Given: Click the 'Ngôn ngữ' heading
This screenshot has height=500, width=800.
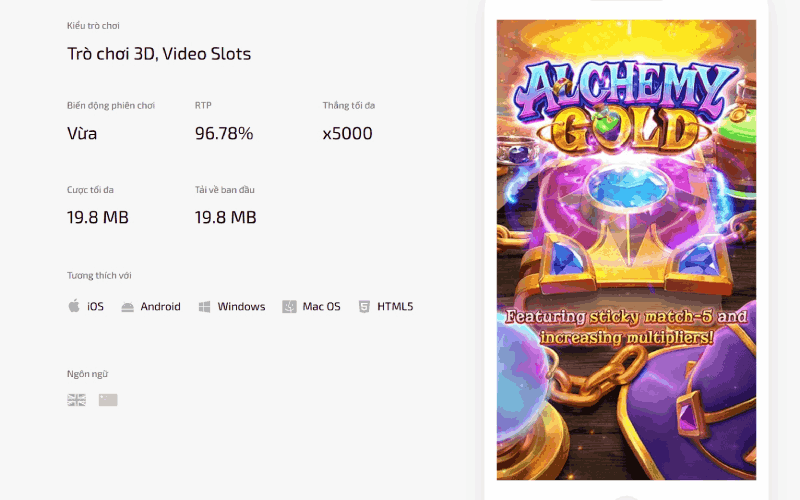Looking at the screenshot, I should pos(87,374).
